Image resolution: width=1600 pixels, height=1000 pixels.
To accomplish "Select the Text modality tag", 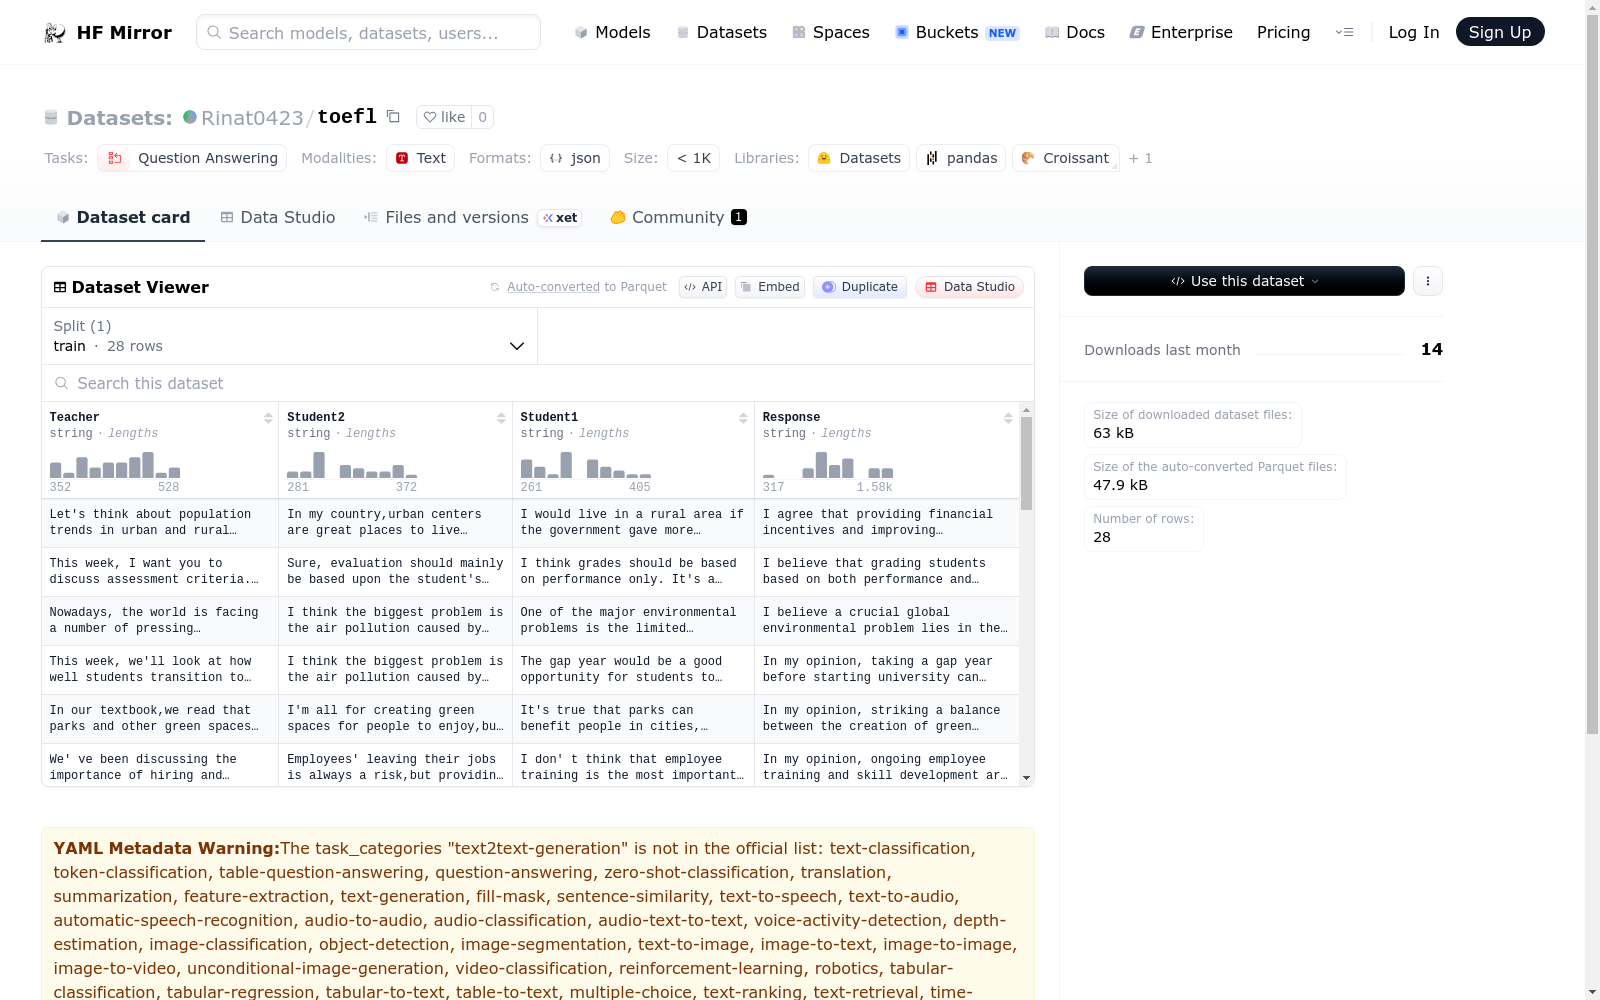I will pos(421,158).
